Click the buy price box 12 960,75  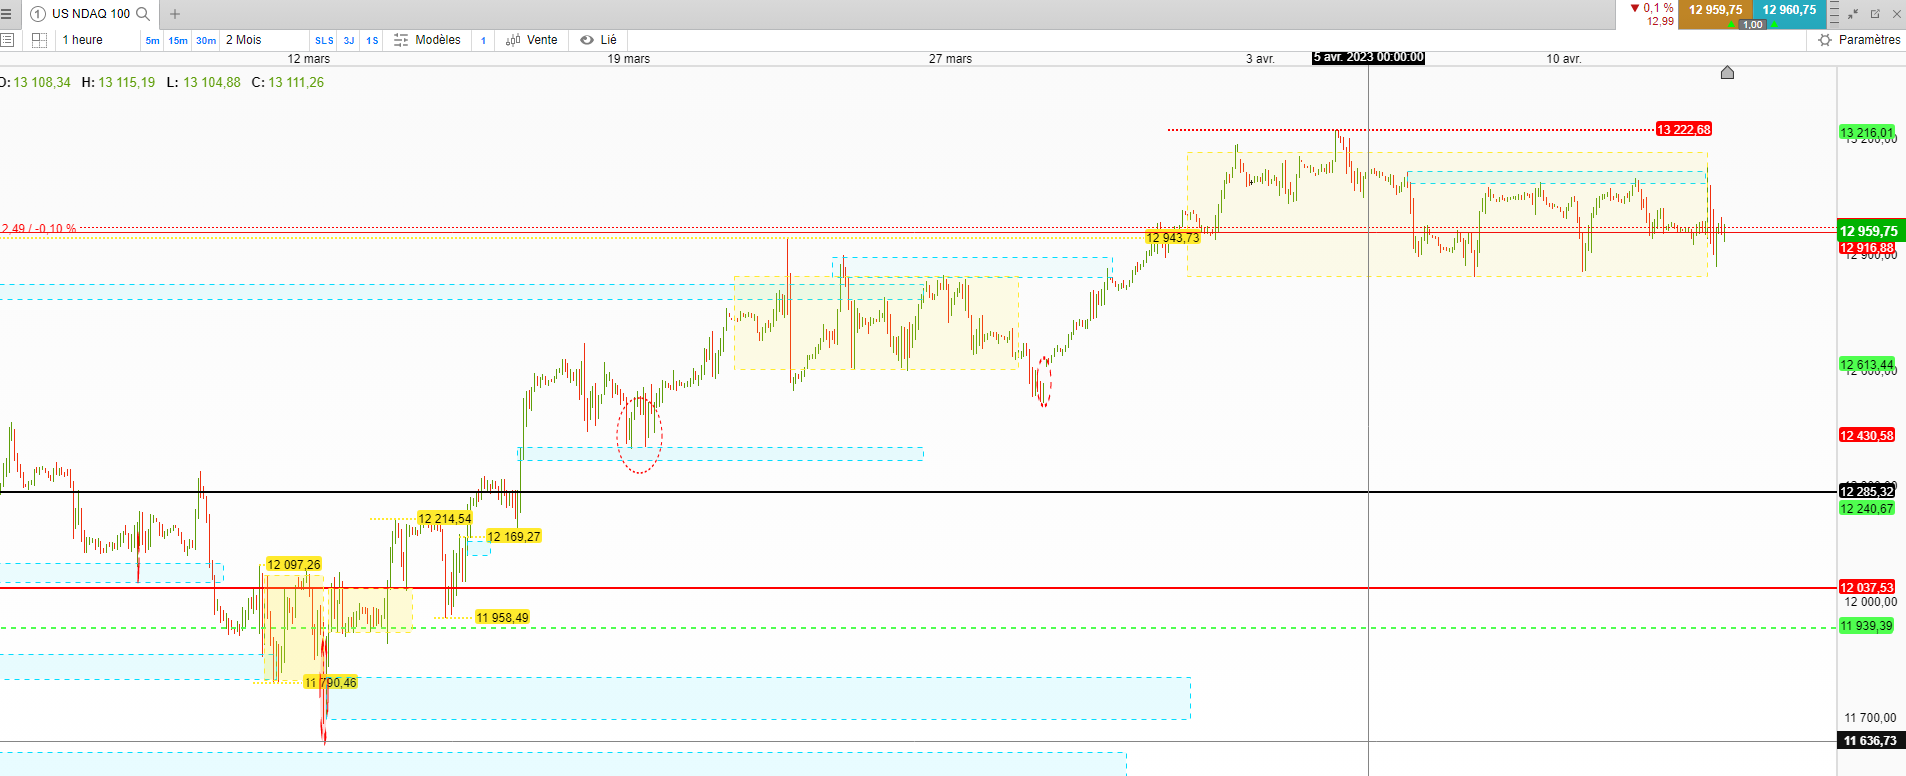tap(1789, 10)
